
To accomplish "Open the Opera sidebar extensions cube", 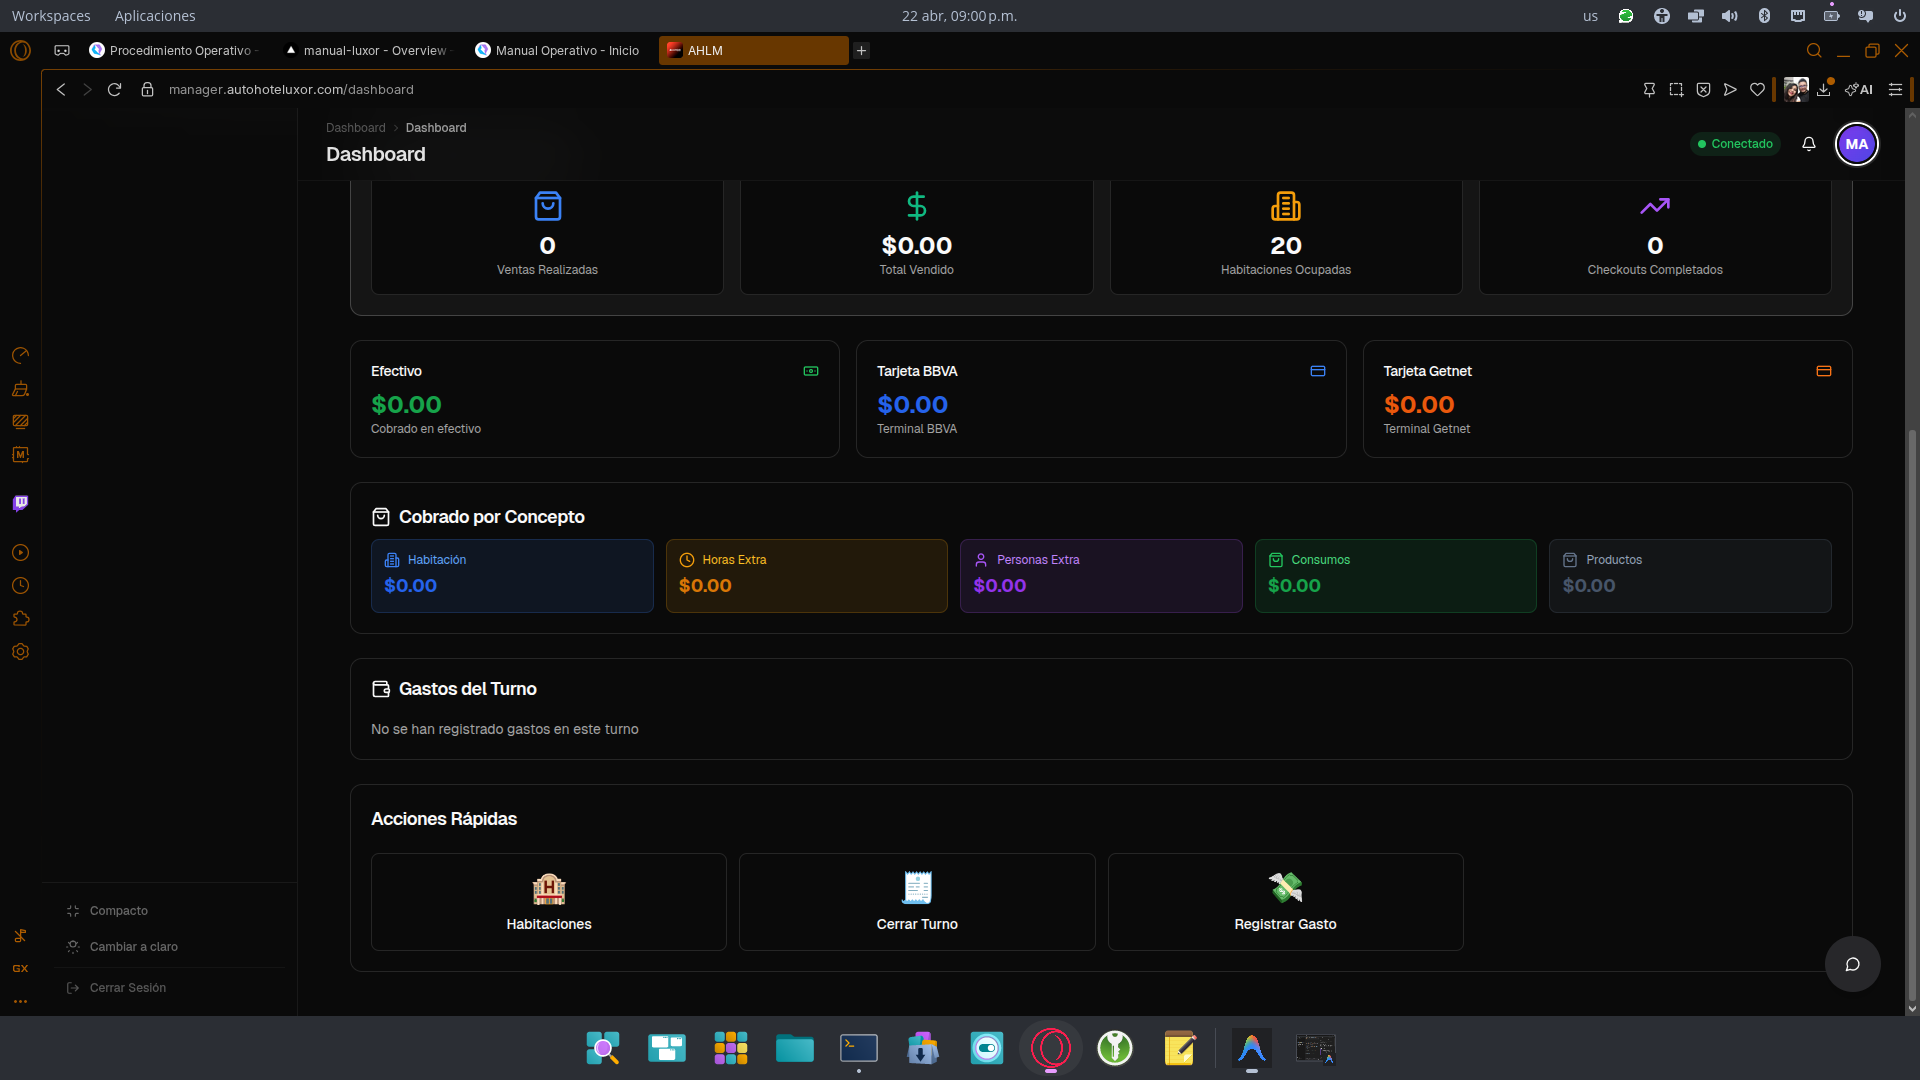I will (x=20, y=619).
